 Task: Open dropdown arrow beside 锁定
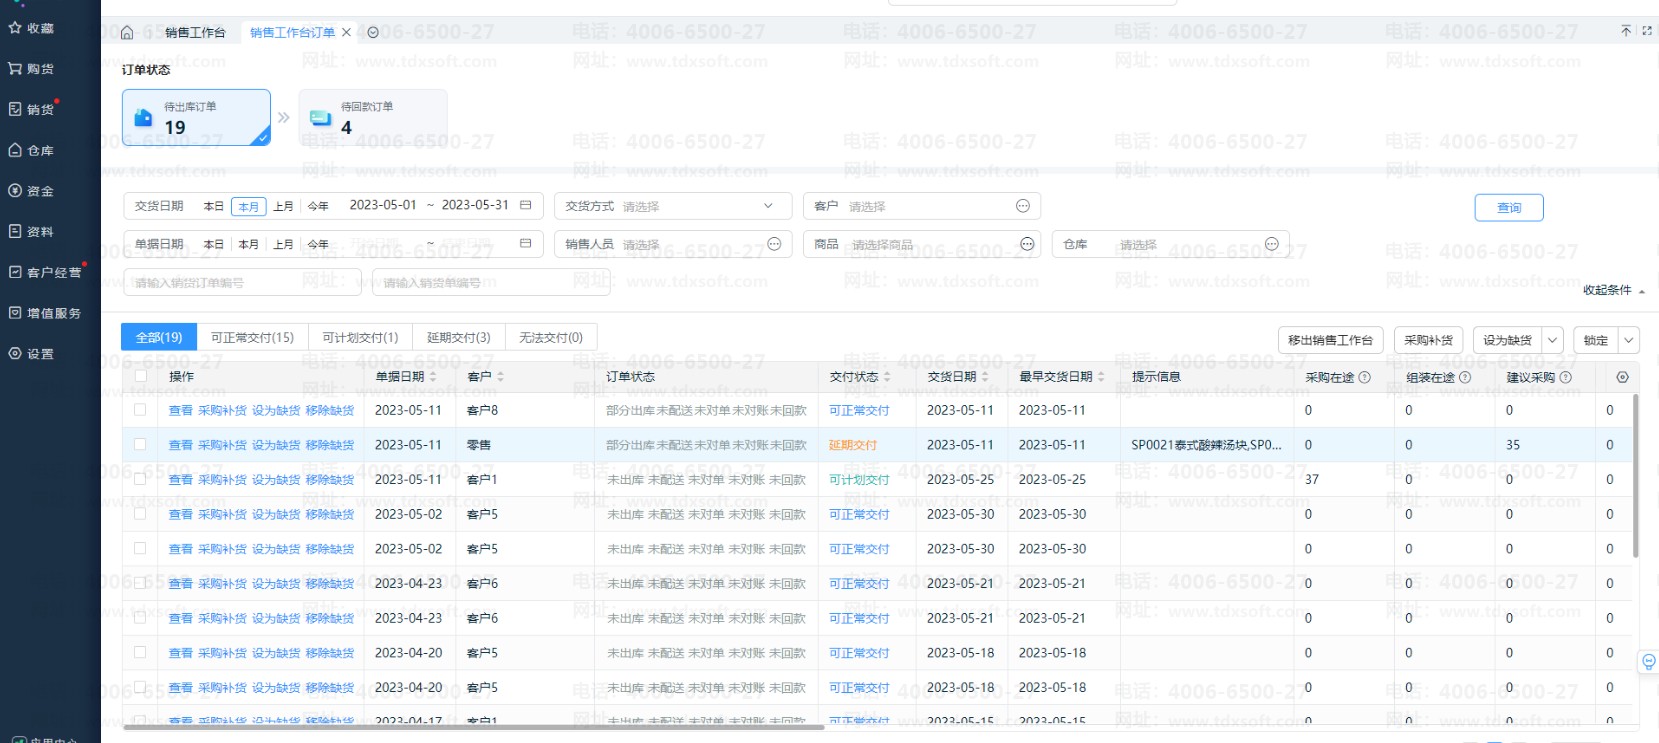click(1628, 340)
